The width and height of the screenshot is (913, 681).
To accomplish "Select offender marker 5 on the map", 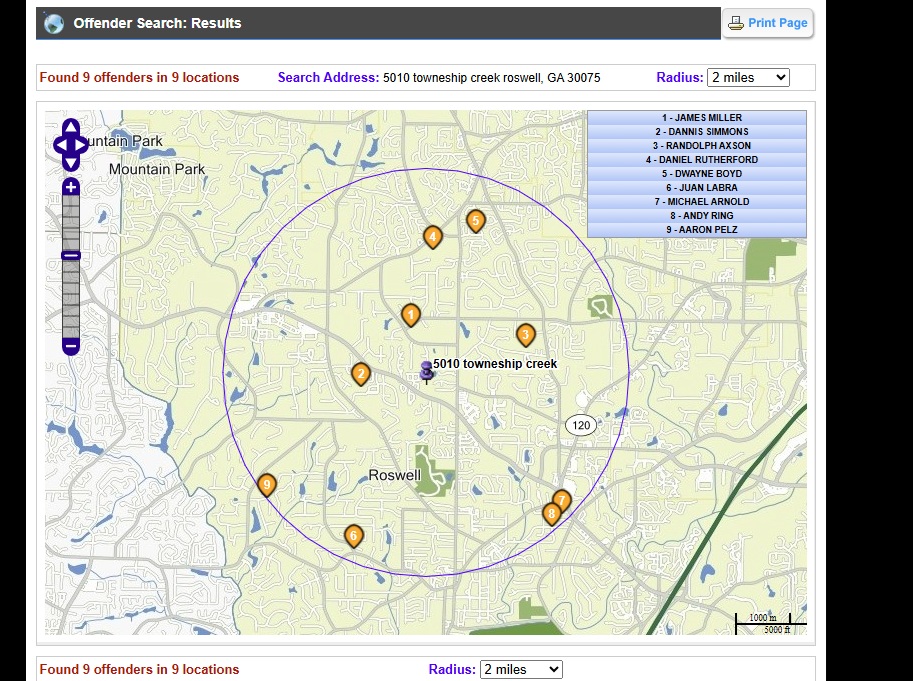I will tap(476, 220).
